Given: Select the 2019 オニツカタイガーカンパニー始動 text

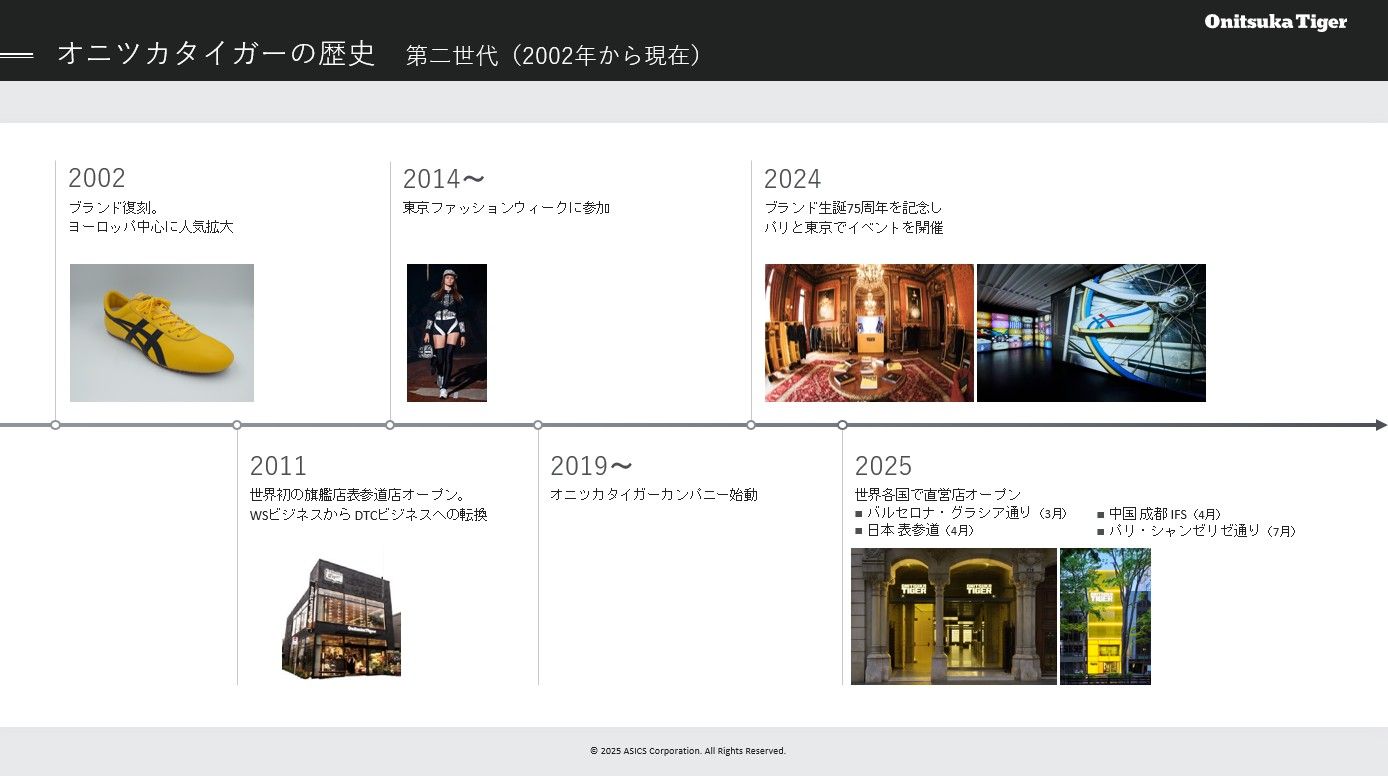Looking at the screenshot, I should click(x=653, y=495).
